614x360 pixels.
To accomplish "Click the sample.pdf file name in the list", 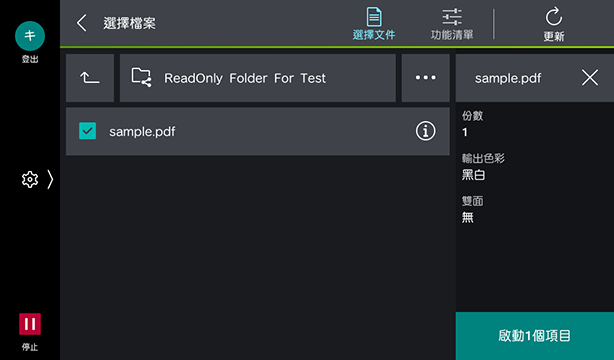I will tap(142, 132).
